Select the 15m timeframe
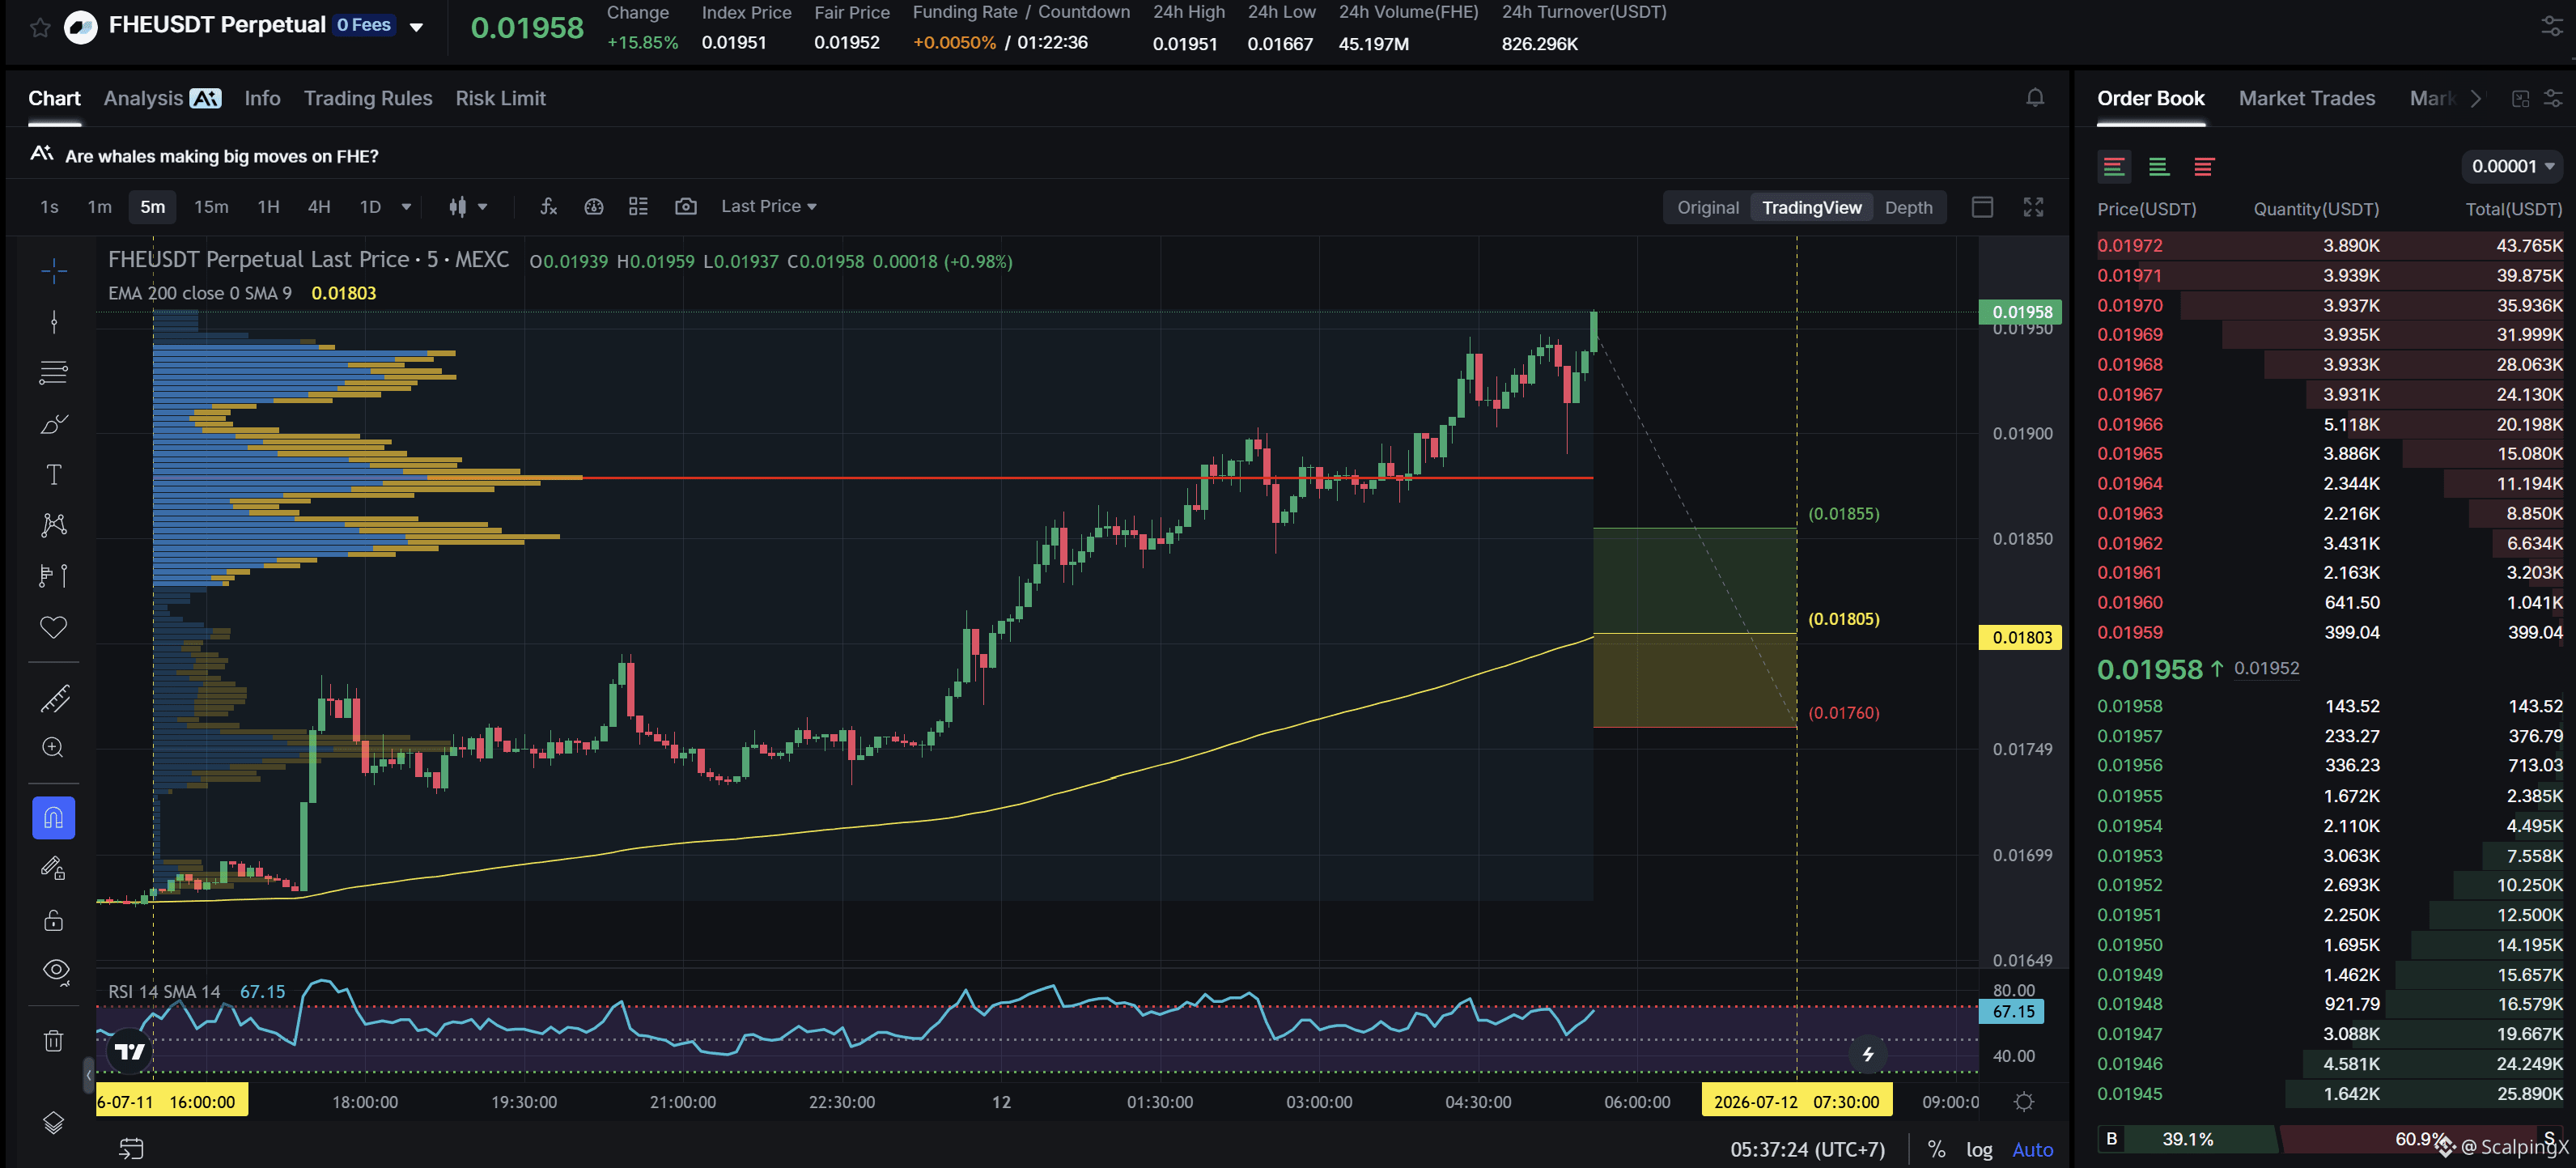 [x=211, y=206]
